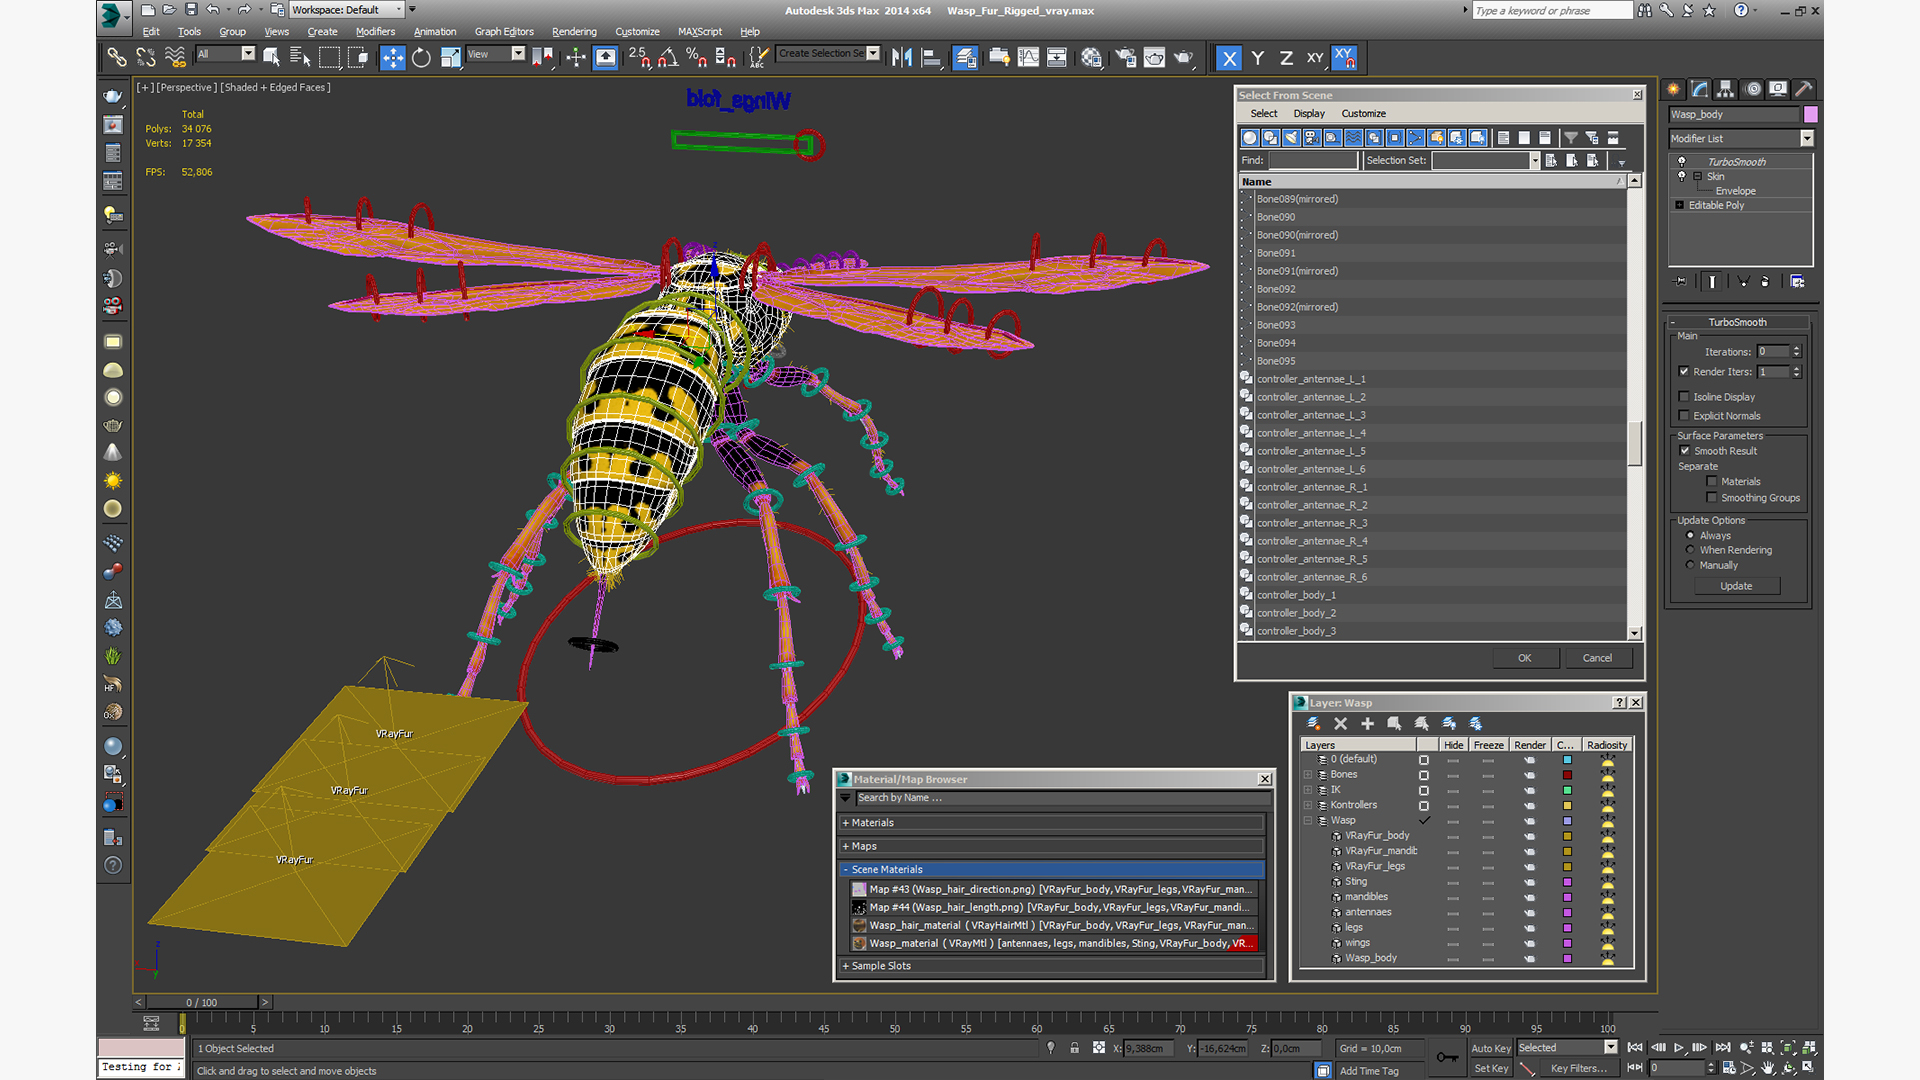The image size is (1920, 1080).
Task: Open the Hierarchy command panel tab
Action: tap(1726, 89)
